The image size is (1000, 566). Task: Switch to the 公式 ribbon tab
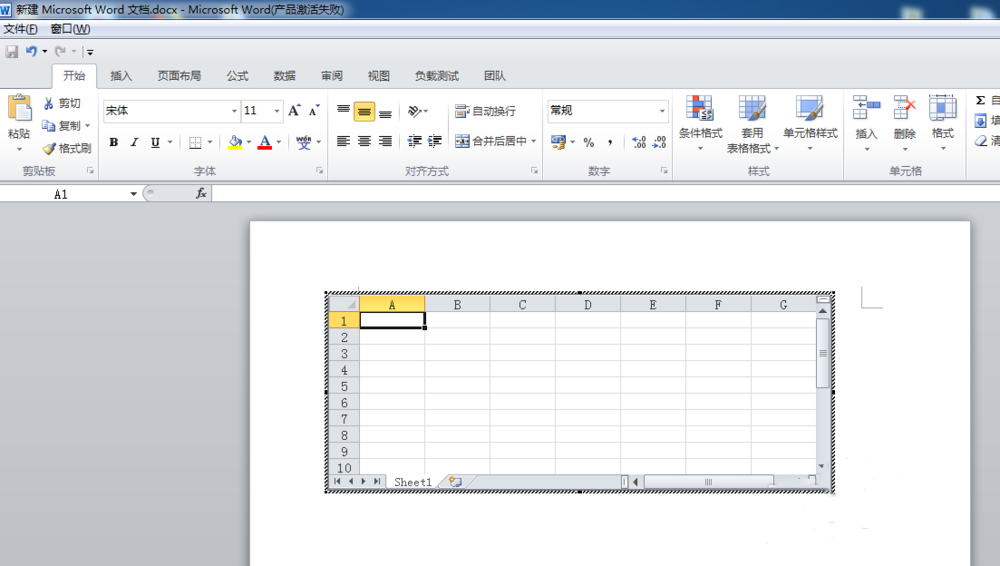[237, 76]
